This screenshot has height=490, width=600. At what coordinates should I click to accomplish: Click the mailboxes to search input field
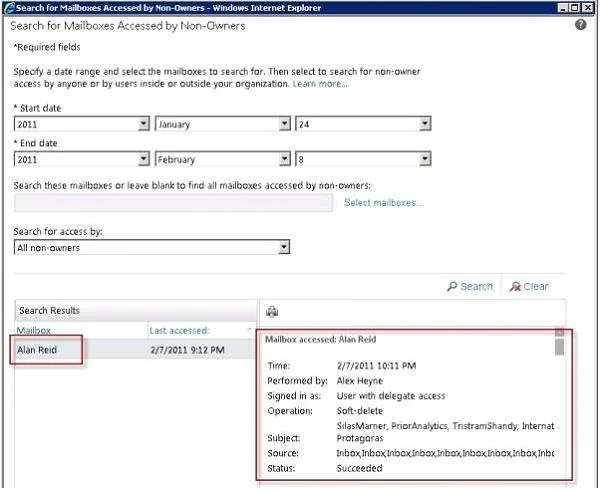pyautogui.click(x=173, y=203)
